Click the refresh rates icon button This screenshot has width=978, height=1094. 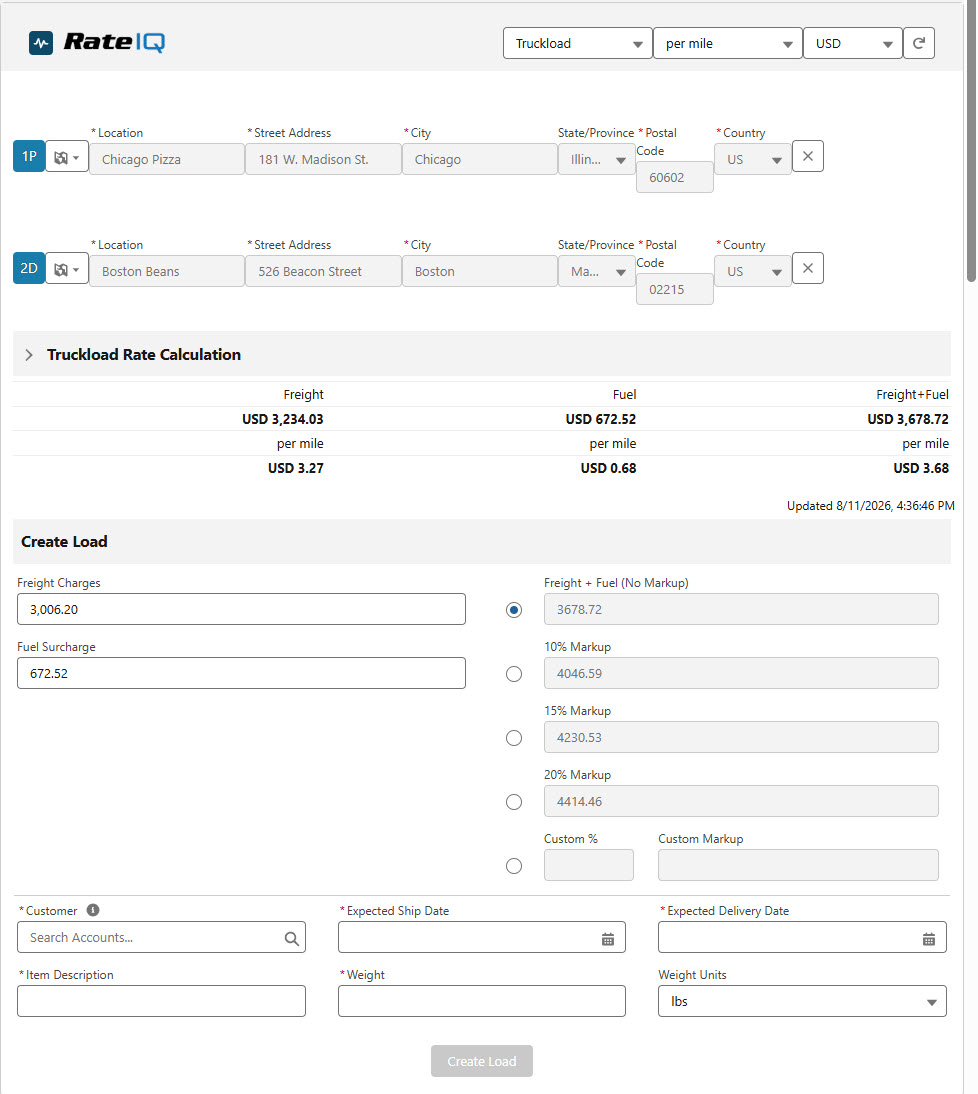coord(919,43)
